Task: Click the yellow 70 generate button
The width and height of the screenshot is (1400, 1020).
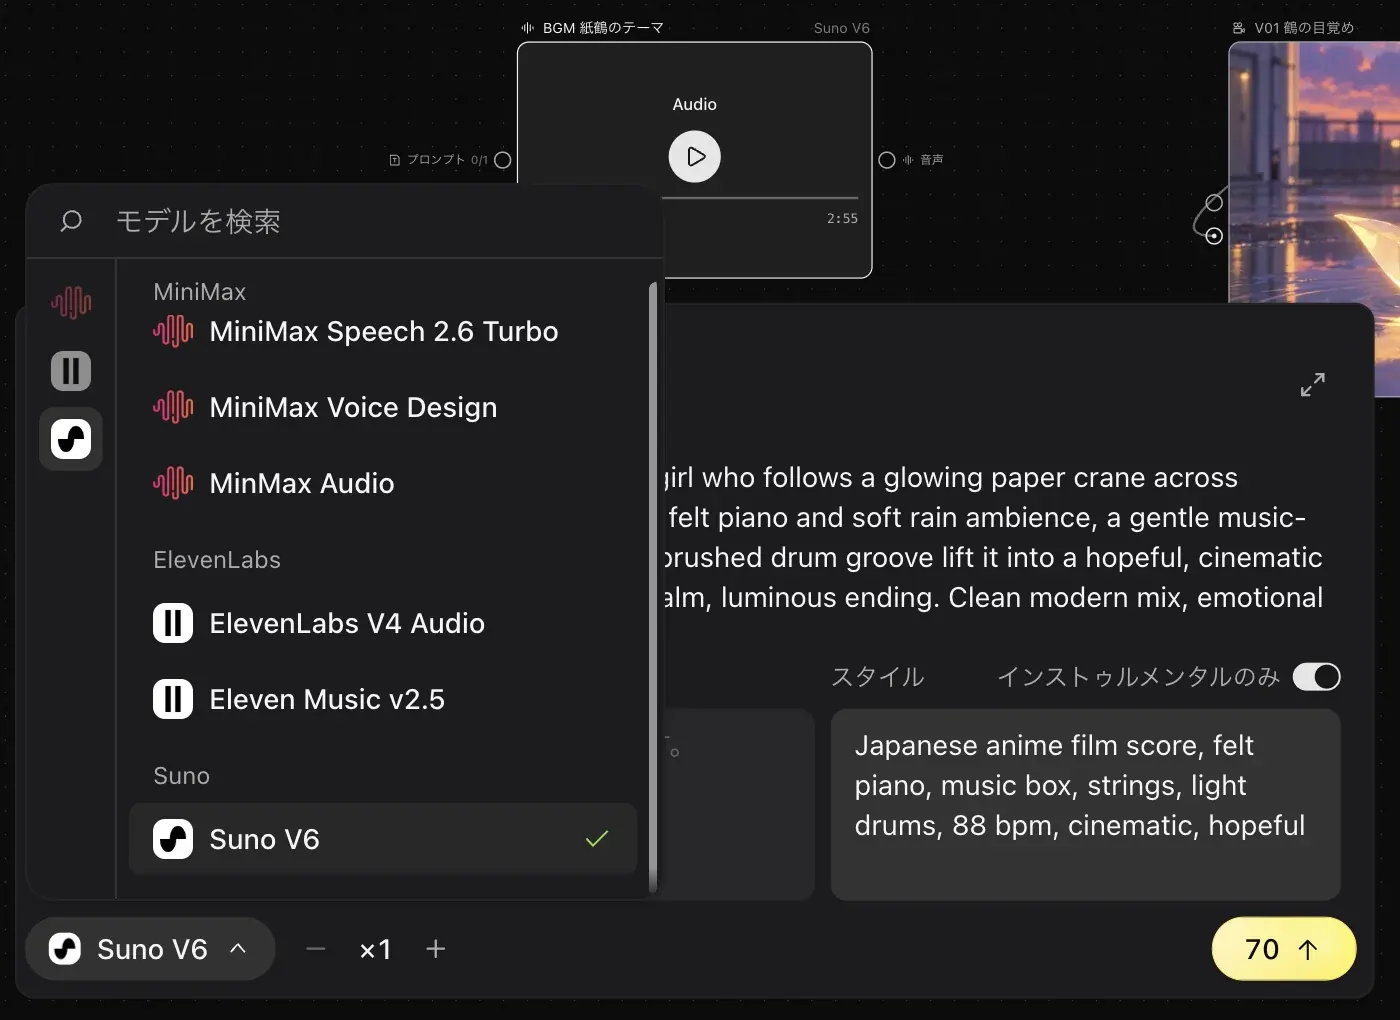Action: [x=1284, y=949]
